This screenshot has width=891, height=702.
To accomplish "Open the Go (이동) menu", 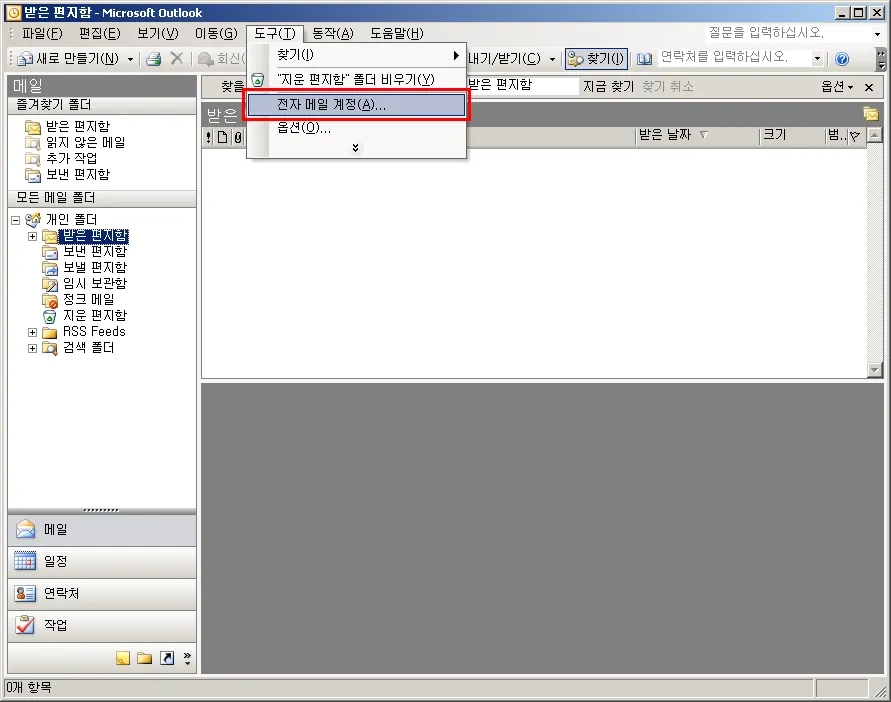I will (216, 34).
